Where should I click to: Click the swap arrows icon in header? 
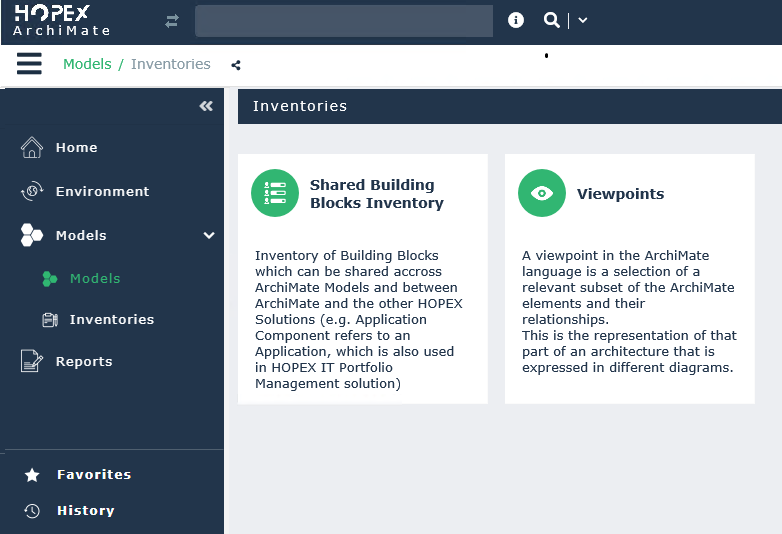tap(172, 21)
